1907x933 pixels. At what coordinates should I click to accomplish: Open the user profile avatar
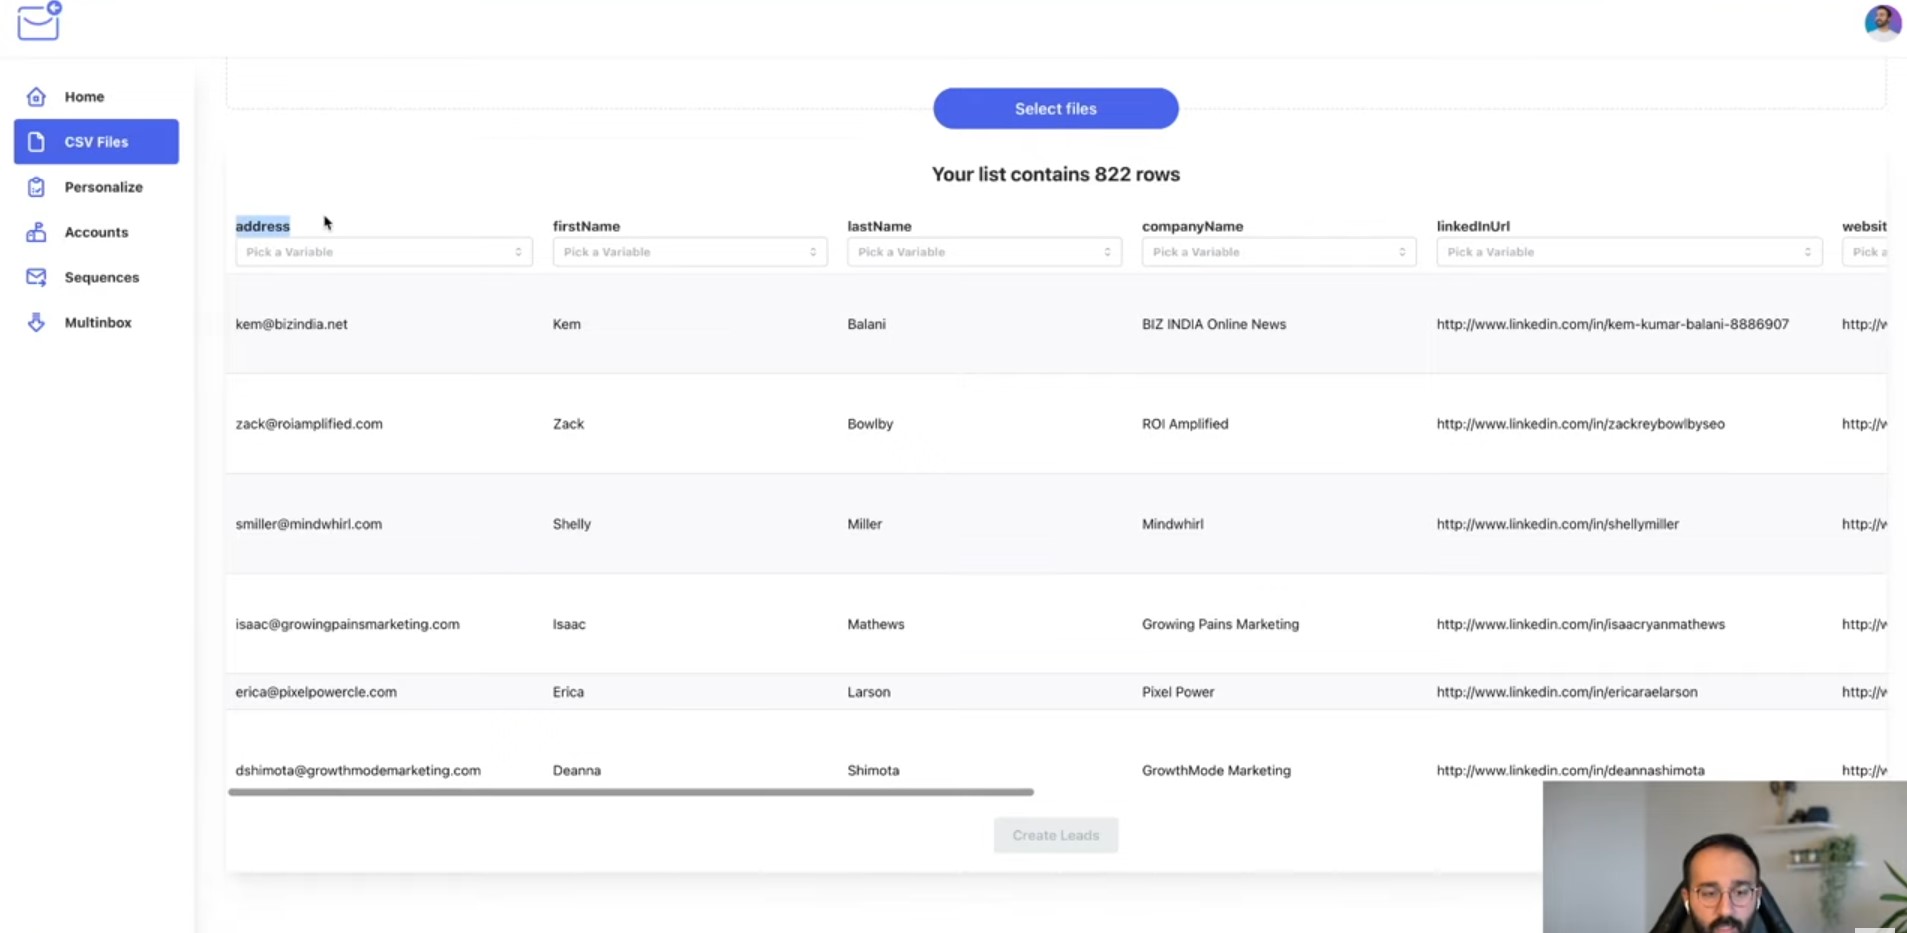(1882, 22)
